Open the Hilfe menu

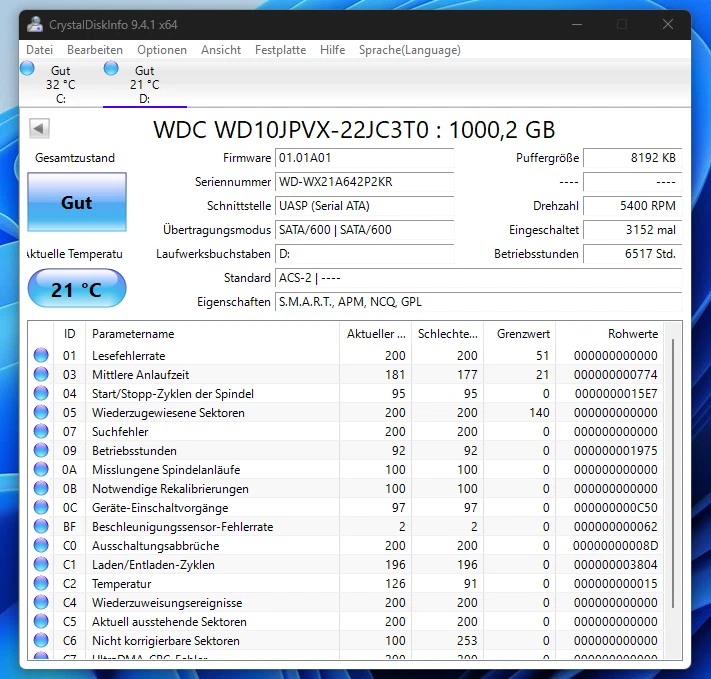pos(332,50)
